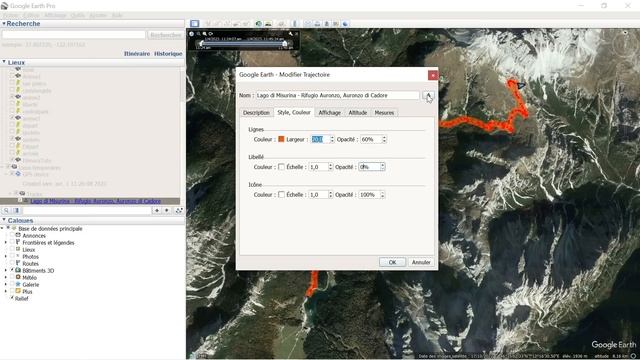Click the Frontières et légendes flag icon
The image size is (640, 360).
pos(18,242)
